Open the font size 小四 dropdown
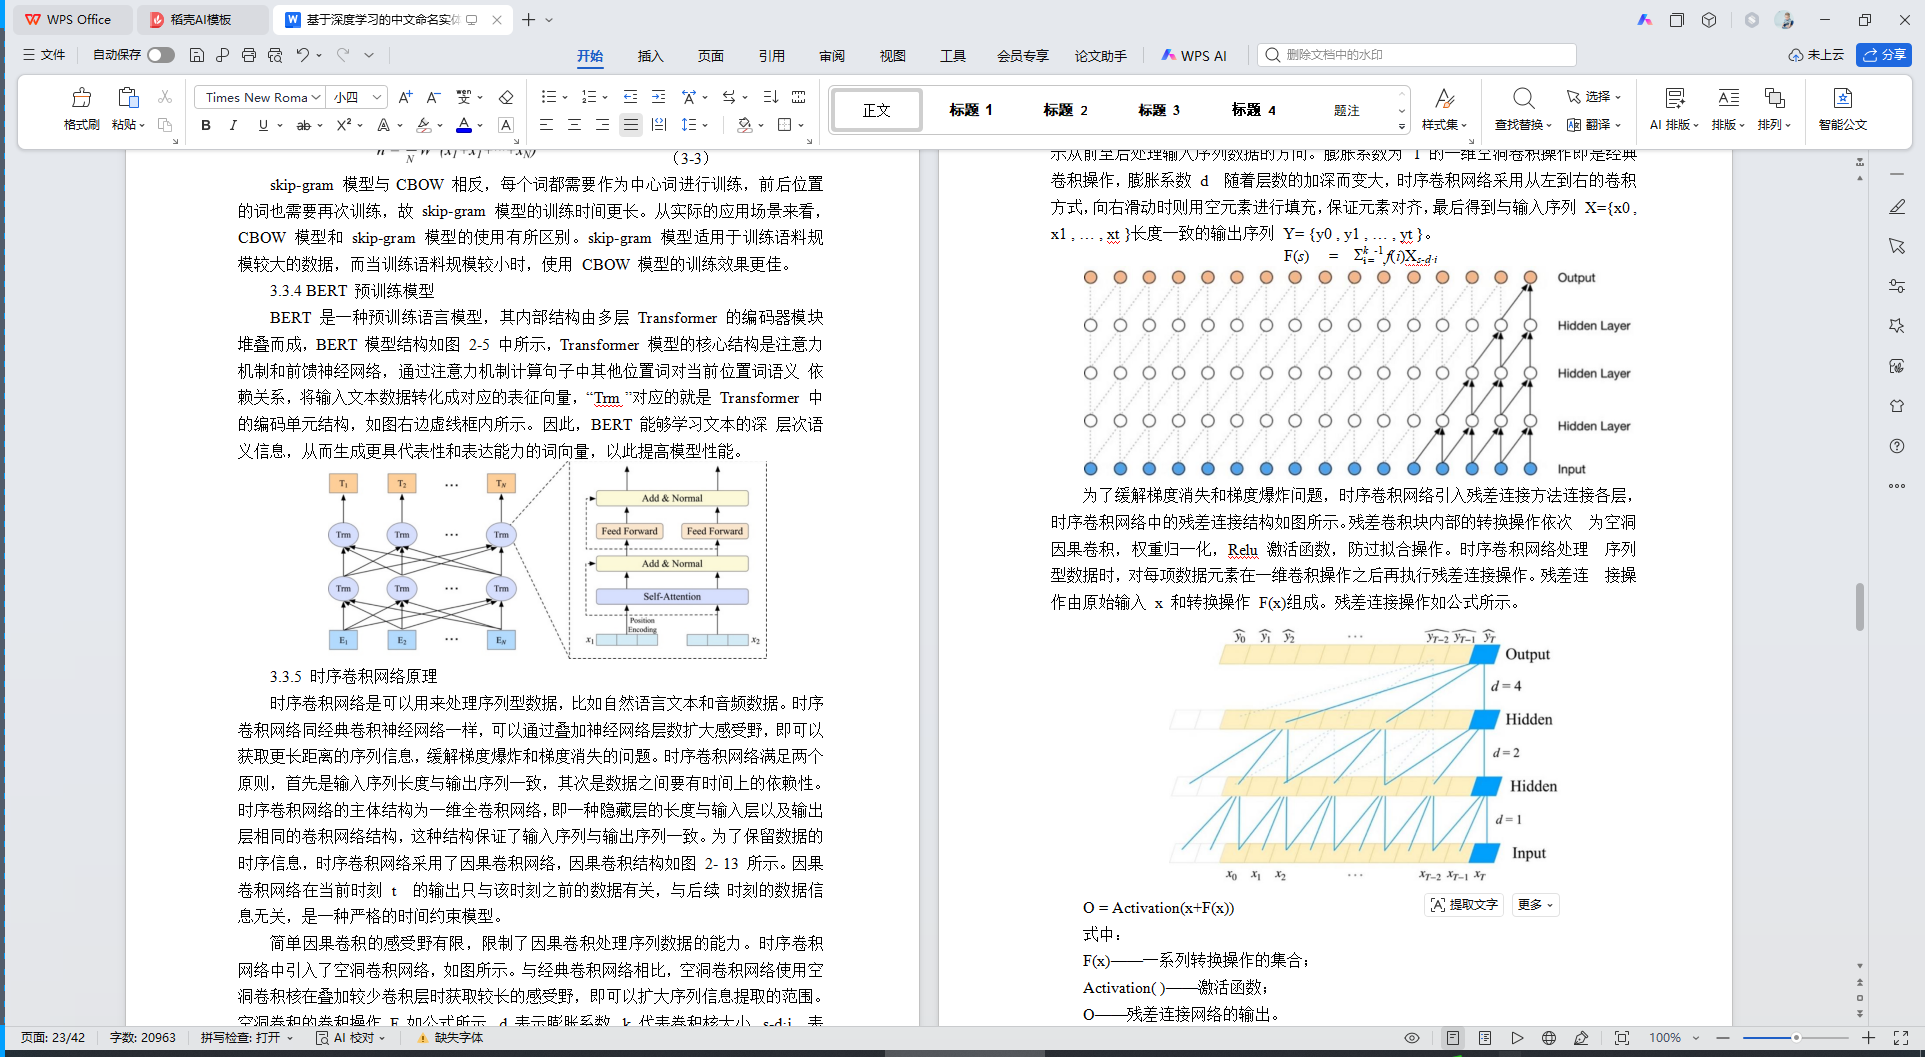This screenshot has height=1057, width=1925. coord(377,97)
